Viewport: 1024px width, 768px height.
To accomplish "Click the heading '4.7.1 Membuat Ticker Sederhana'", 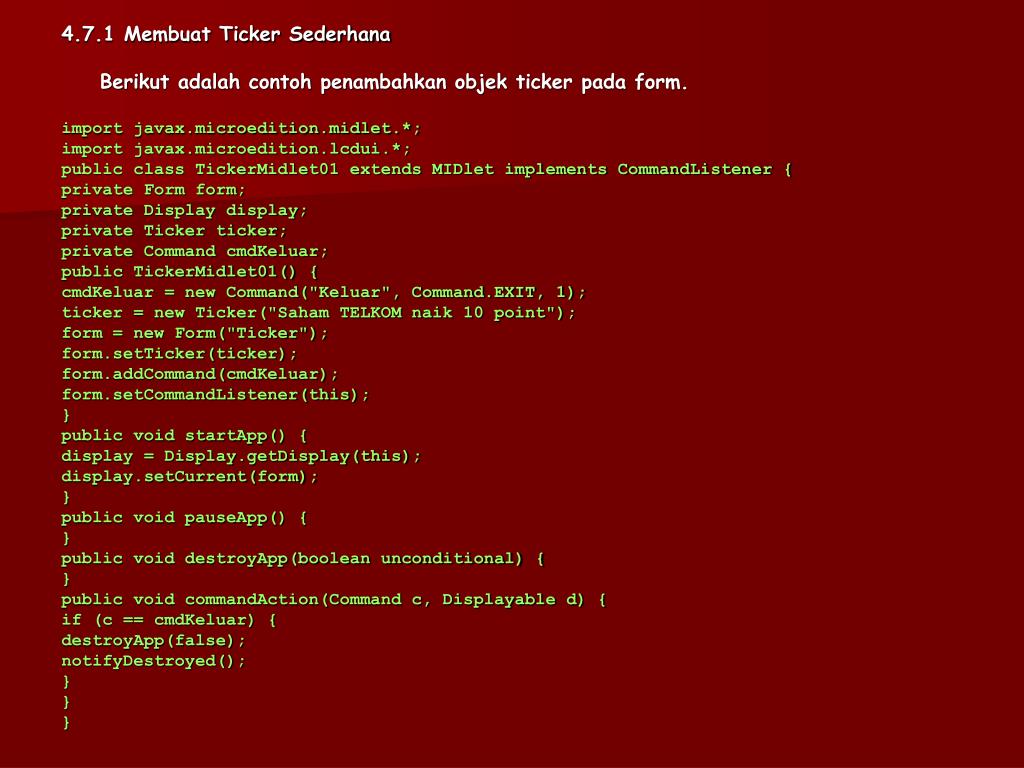I will 226,34.
